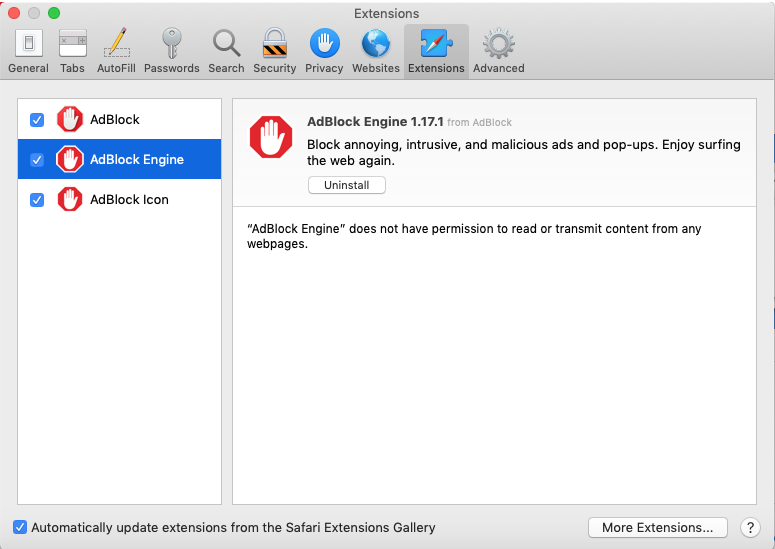Click the Websites tab label
The image size is (775, 549).
tap(376, 68)
